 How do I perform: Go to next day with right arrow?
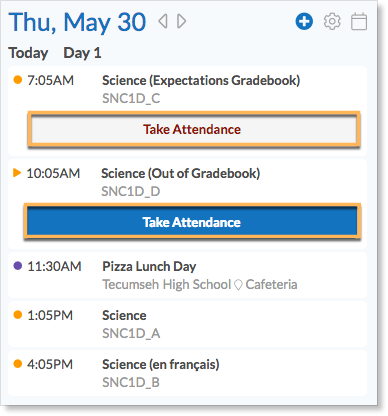182,21
